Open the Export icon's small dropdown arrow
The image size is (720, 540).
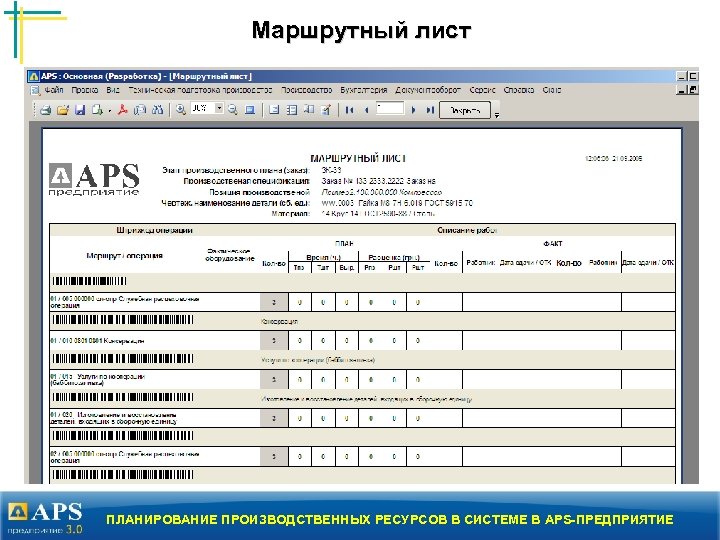(x=109, y=111)
